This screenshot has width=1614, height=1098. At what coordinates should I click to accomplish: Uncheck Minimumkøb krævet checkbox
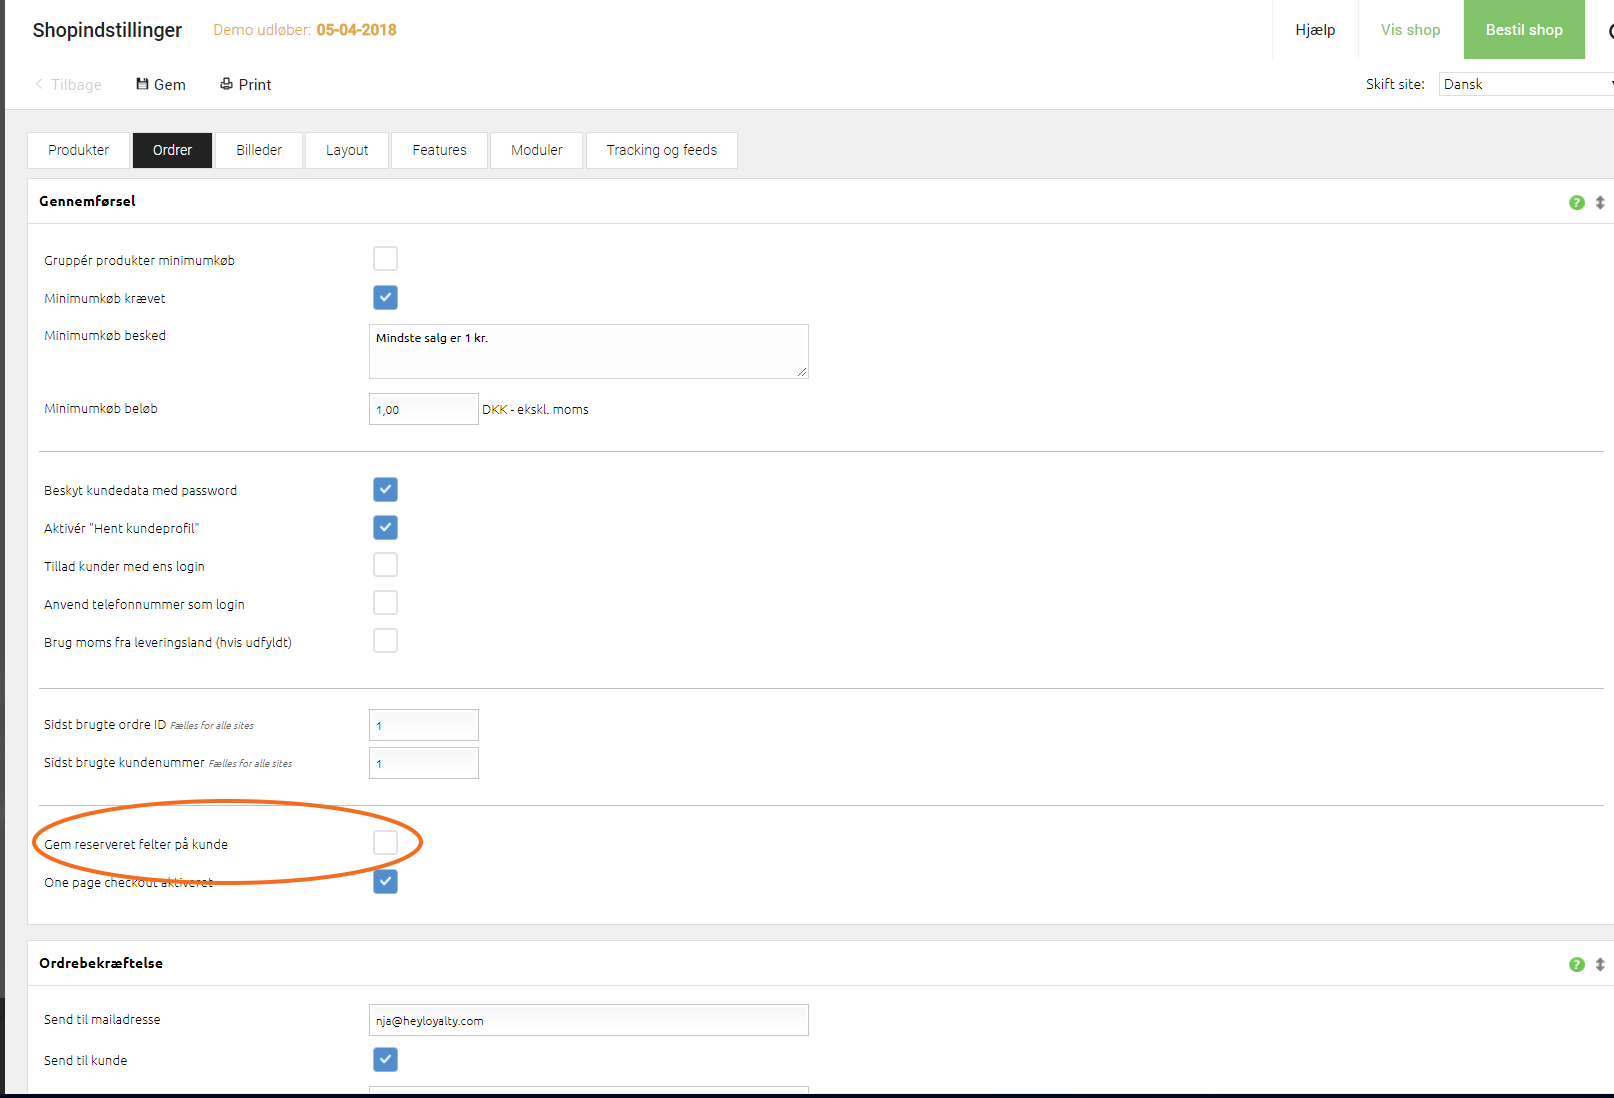[x=385, y=297]
